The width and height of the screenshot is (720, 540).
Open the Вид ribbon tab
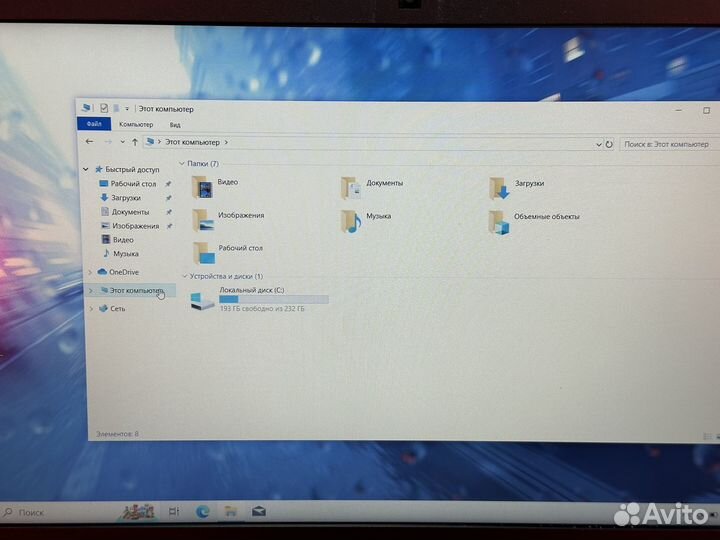(x=175, y=125)
